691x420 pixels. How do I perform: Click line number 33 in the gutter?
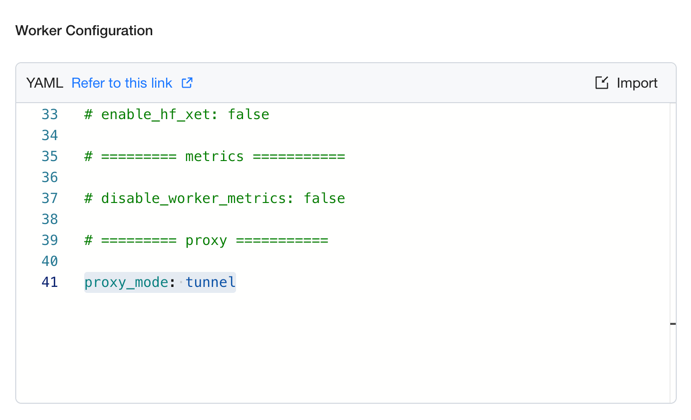50,115
